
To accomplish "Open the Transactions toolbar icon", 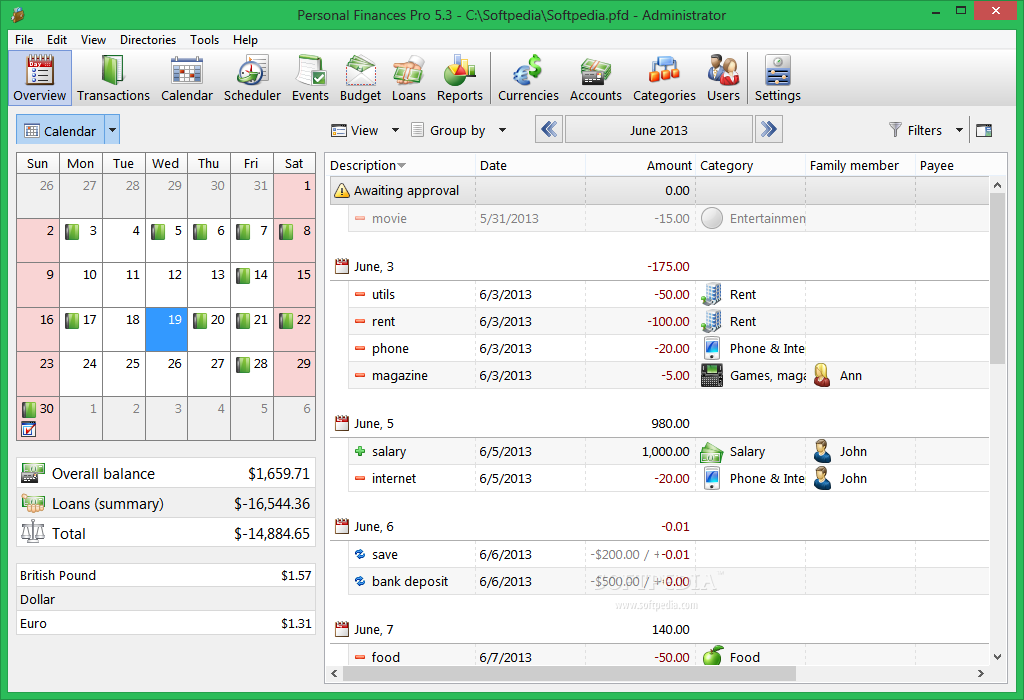I will point(113,78).
